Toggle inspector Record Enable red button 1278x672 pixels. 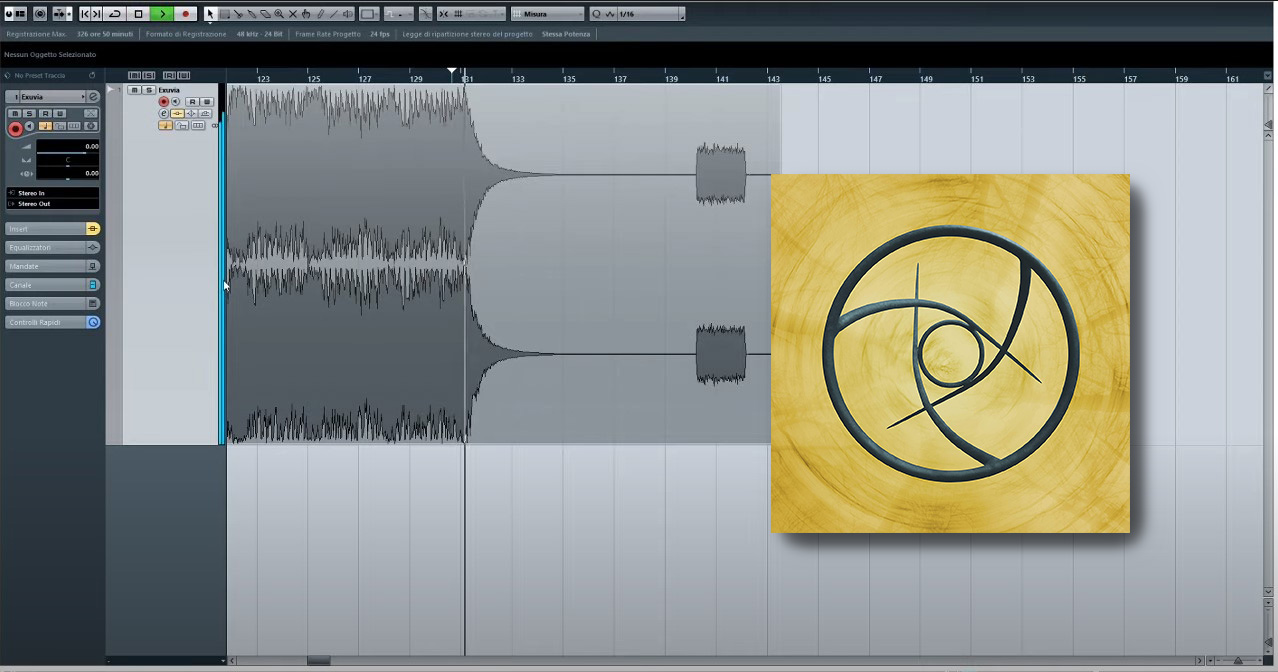[15, 128]
